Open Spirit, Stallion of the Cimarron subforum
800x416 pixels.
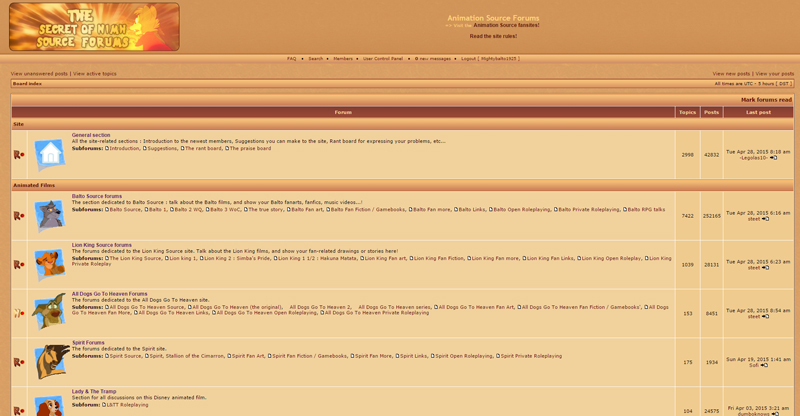click(x=187, y=356)
